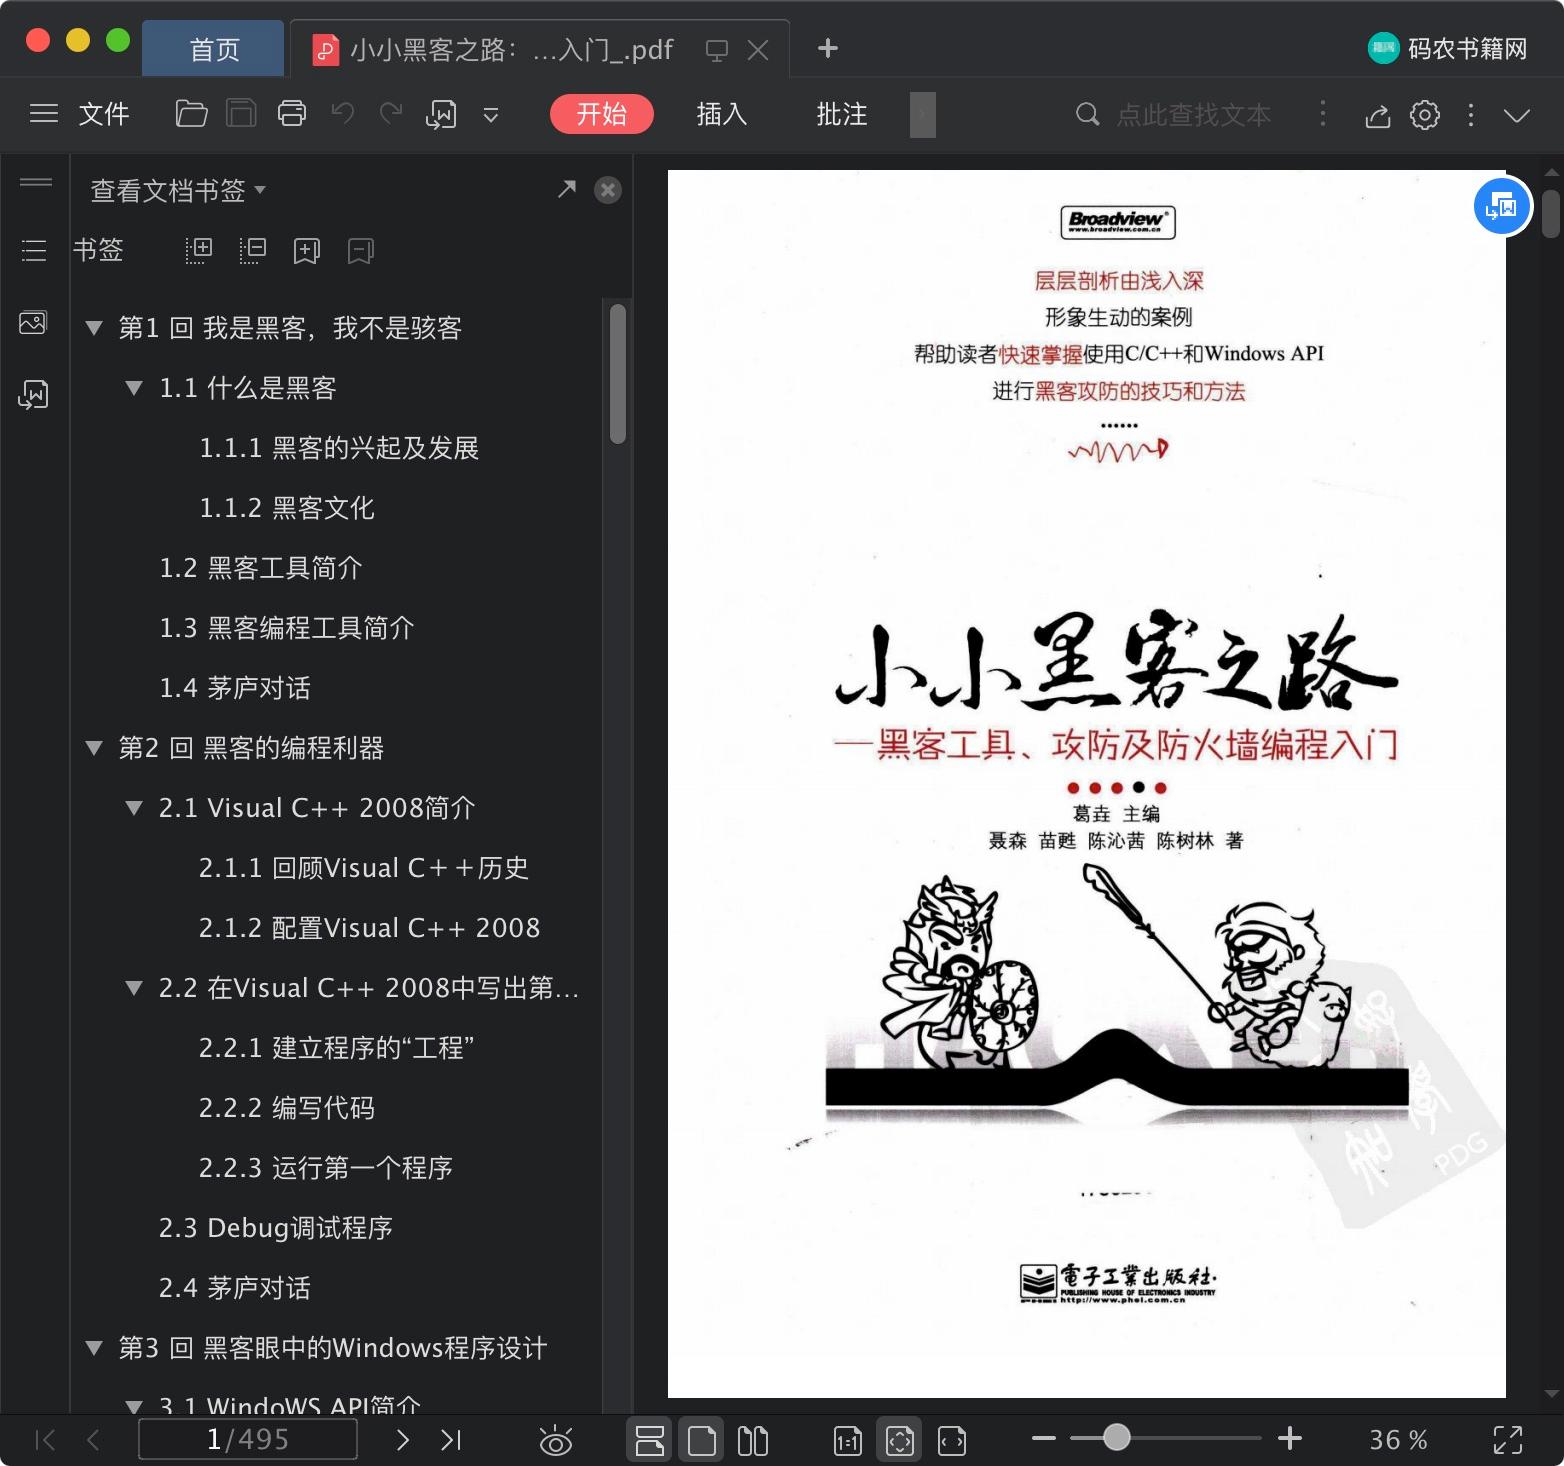This screenshot has height=1466, width=1564.
Task: Open the settings gear icon
Action: [x=1425, y=115]
